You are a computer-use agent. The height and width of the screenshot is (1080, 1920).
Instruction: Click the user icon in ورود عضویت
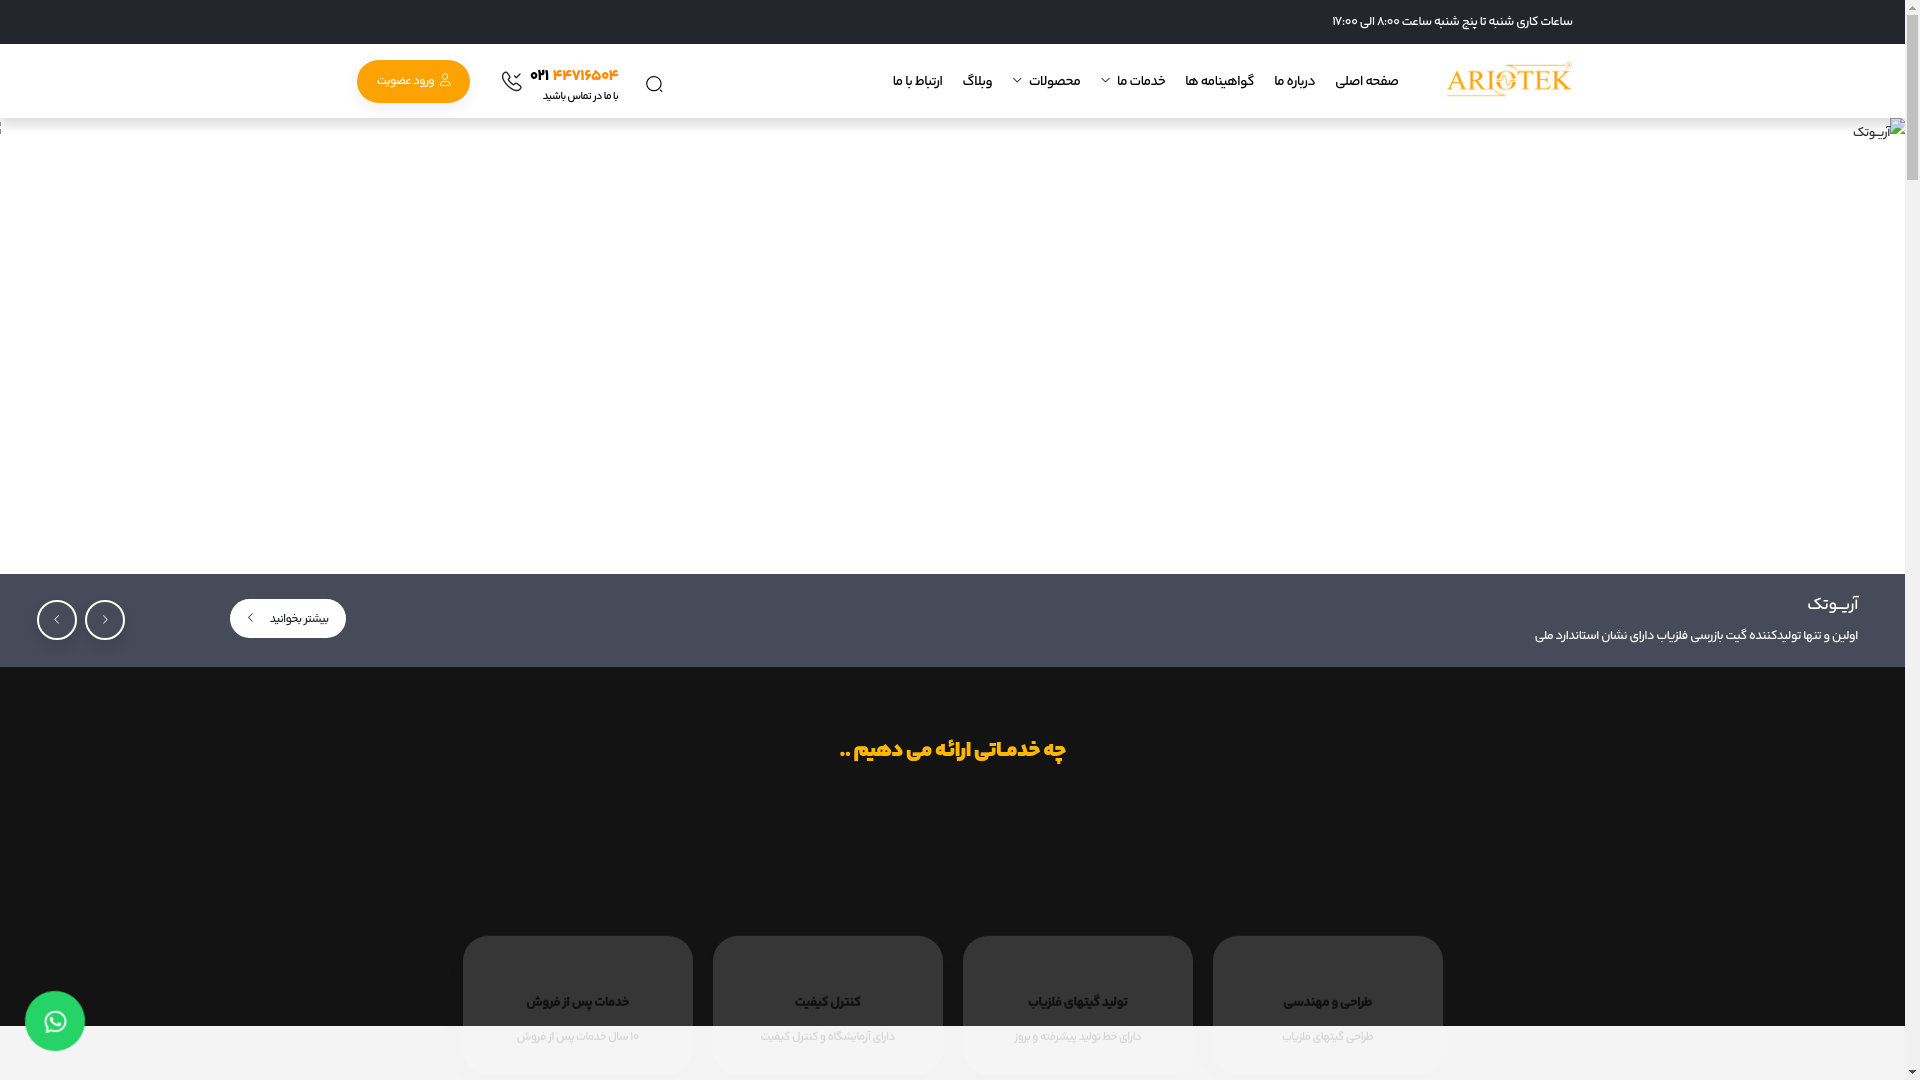(445, 80)
